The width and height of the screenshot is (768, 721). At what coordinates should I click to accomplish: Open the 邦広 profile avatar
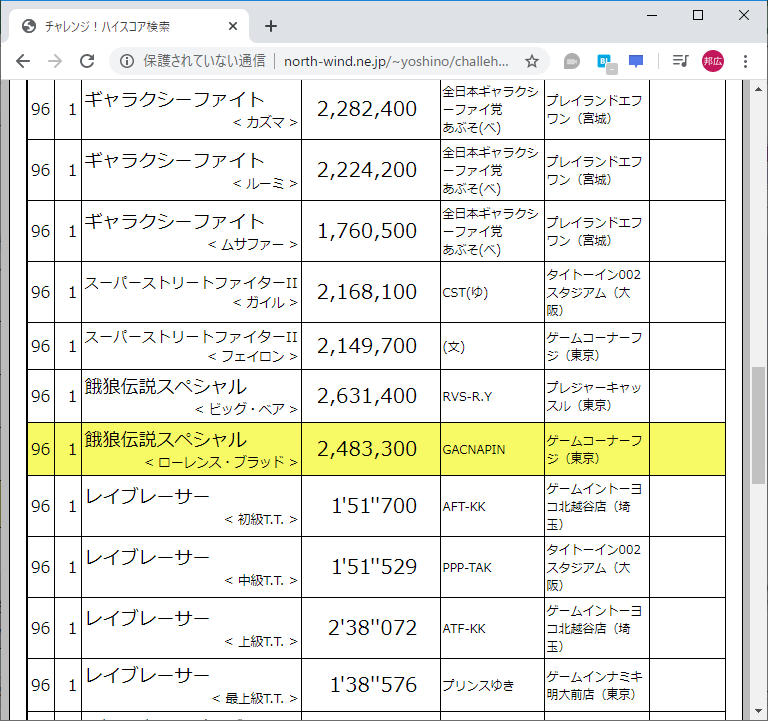click(713, 61)
